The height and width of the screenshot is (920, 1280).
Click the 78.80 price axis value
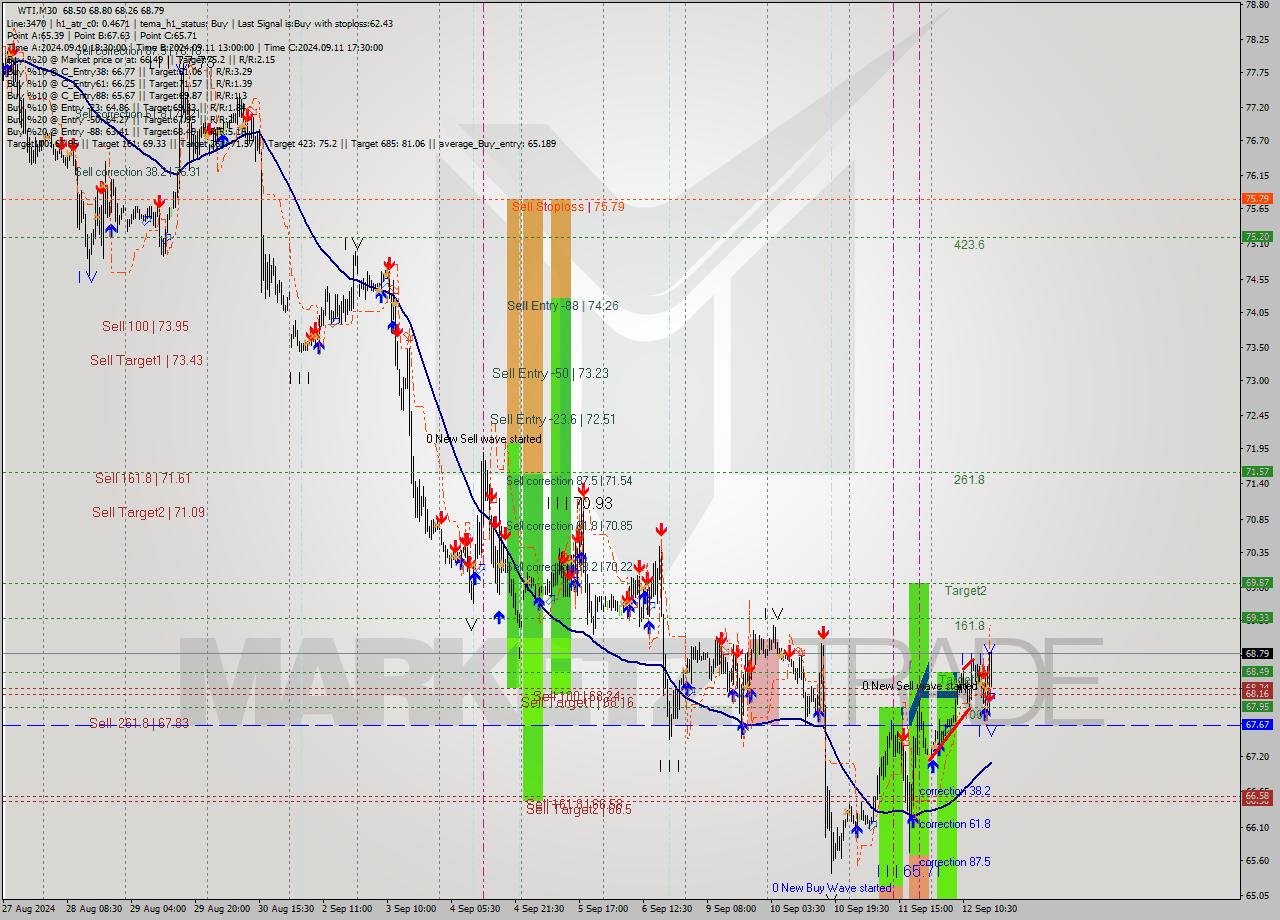[x=1256, y=5]
